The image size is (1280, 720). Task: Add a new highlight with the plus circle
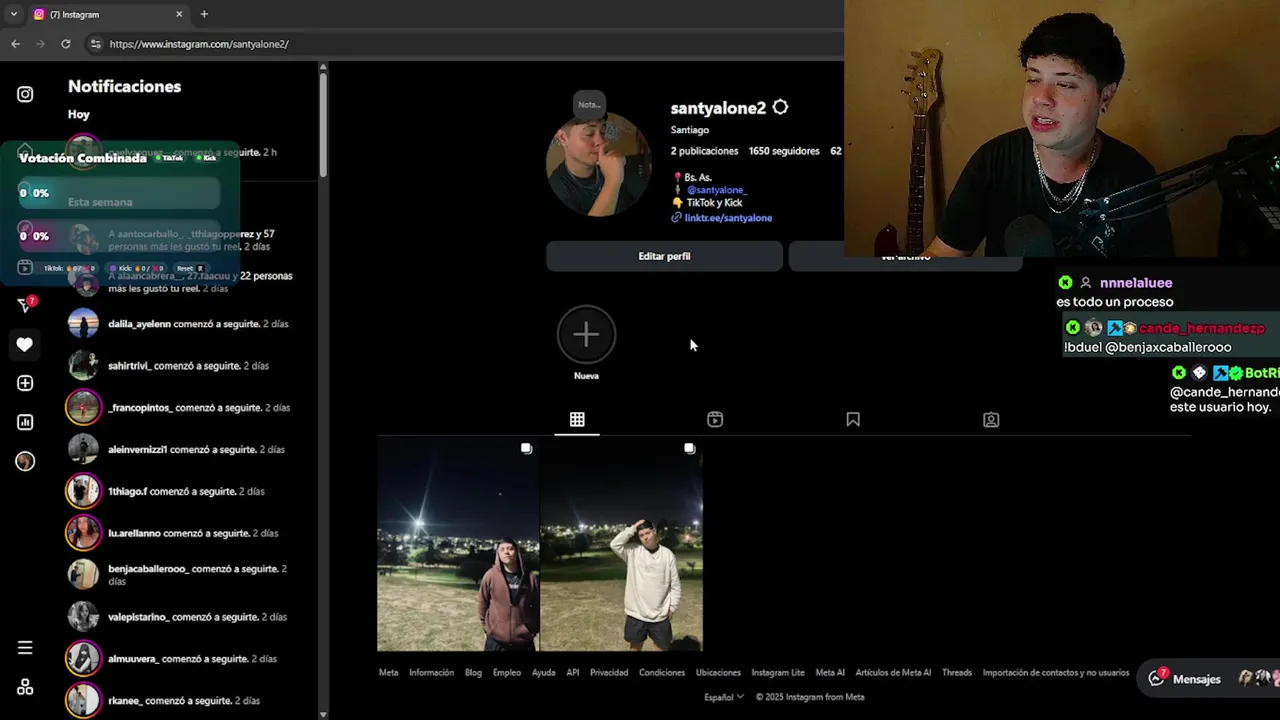pyautogui.click(x=586, y=335)
